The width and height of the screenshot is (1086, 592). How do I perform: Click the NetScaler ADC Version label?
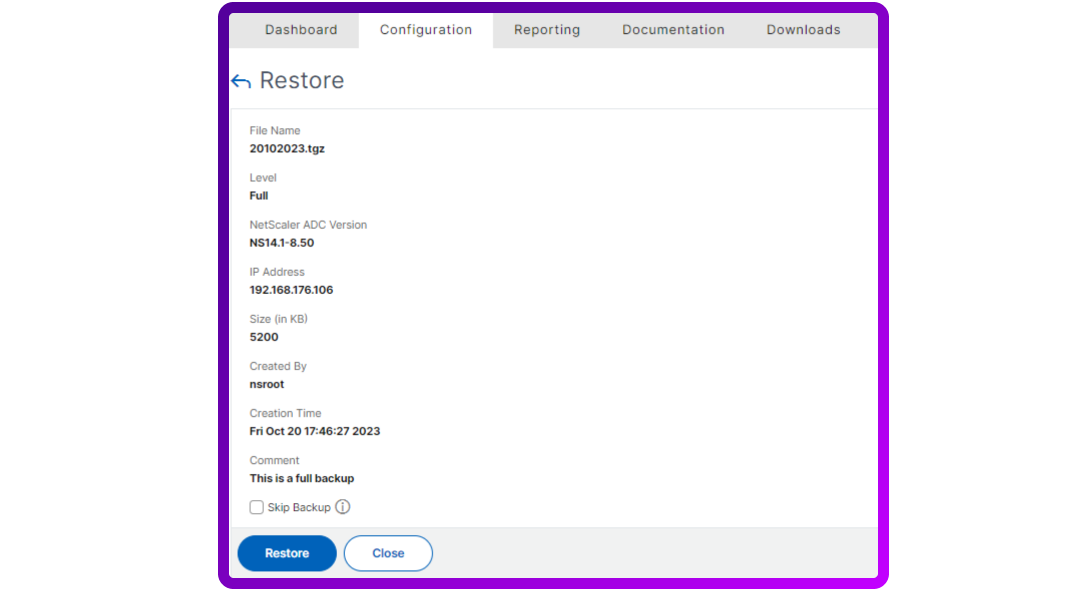coord(308,225)
